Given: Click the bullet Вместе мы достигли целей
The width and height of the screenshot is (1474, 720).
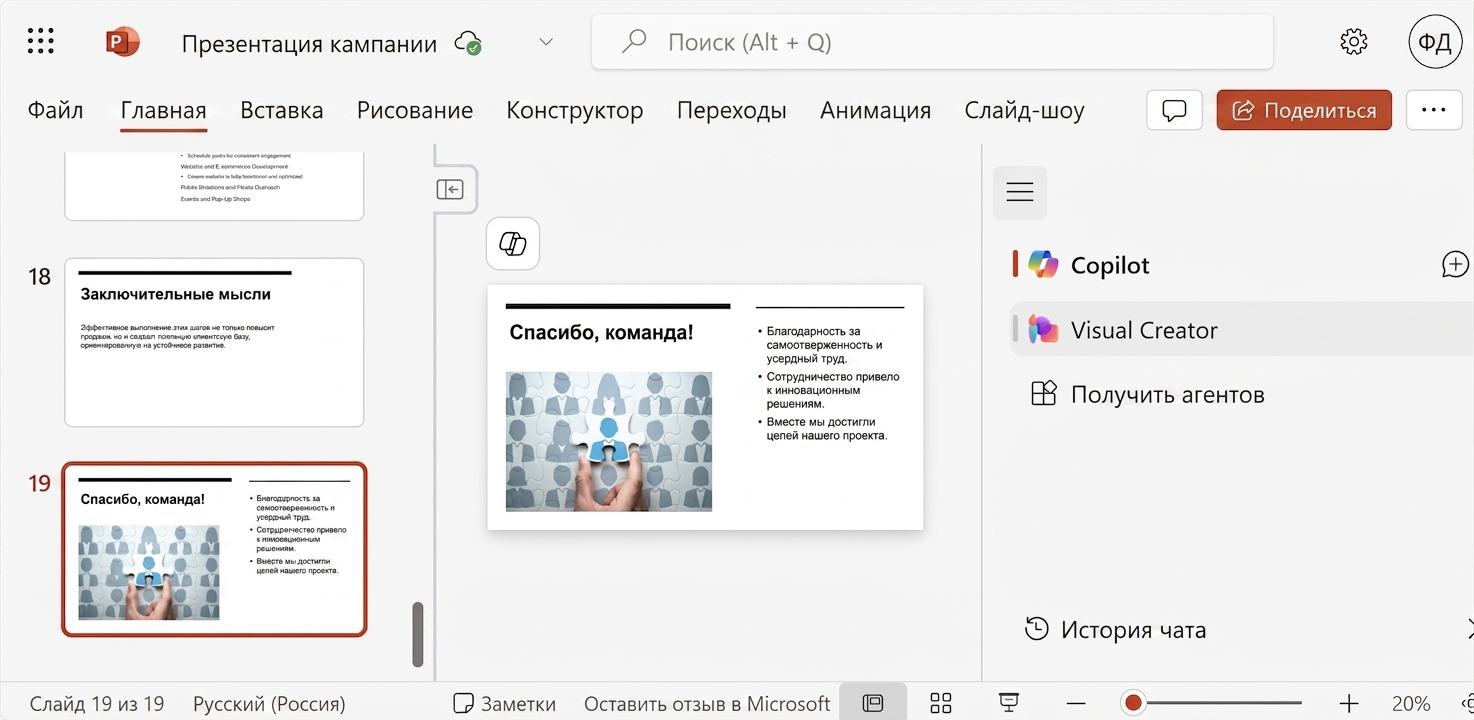Looking at the screenshot, I should coord(823,429).
